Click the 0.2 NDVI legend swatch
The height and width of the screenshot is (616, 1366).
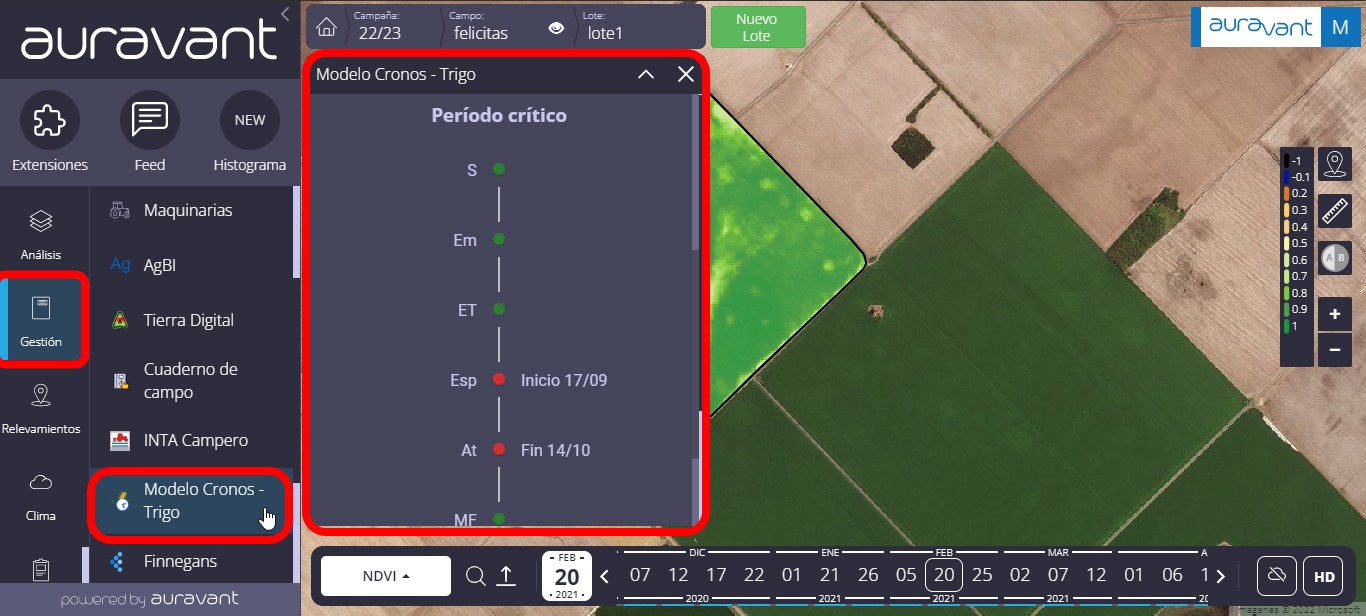pos(1286,193)
